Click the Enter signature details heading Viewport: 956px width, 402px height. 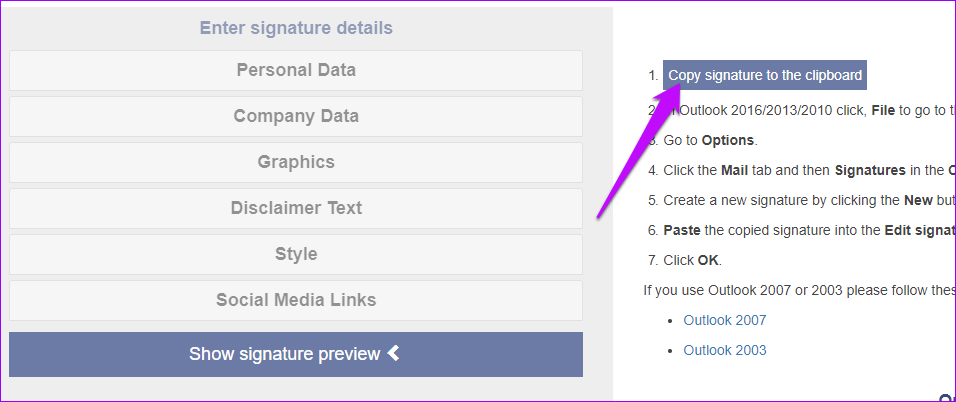tap(296, 28)
